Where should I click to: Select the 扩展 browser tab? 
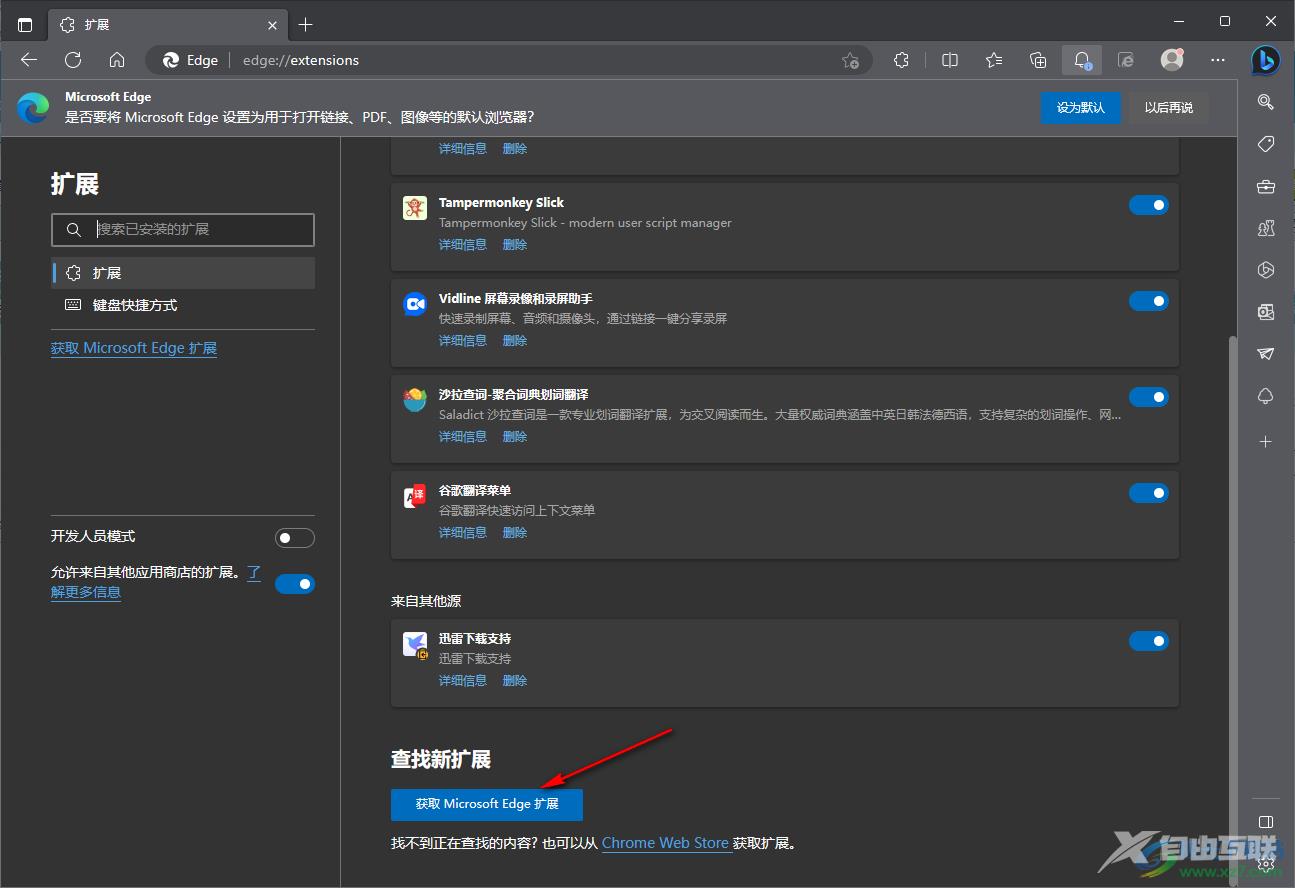click(x=167, y=24)
